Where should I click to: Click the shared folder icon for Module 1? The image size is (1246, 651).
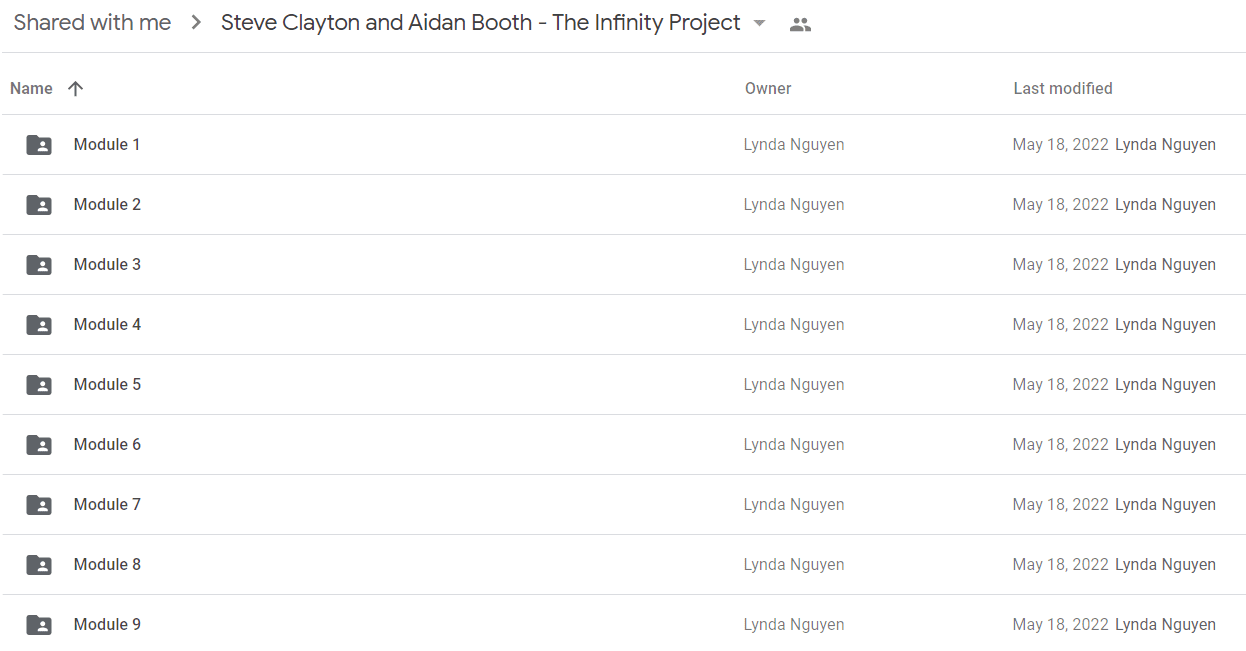click(x=38, y=145)
